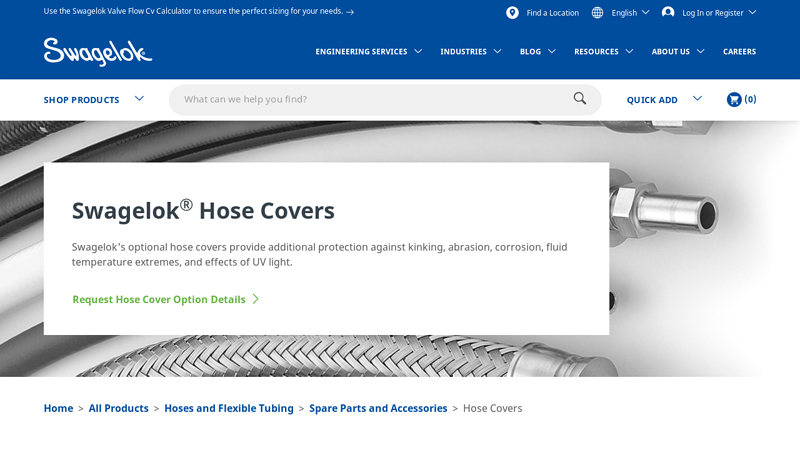
Task: Open Hoses and Flexible Tubing breadcrumb
Action: [x=229, y=408]
